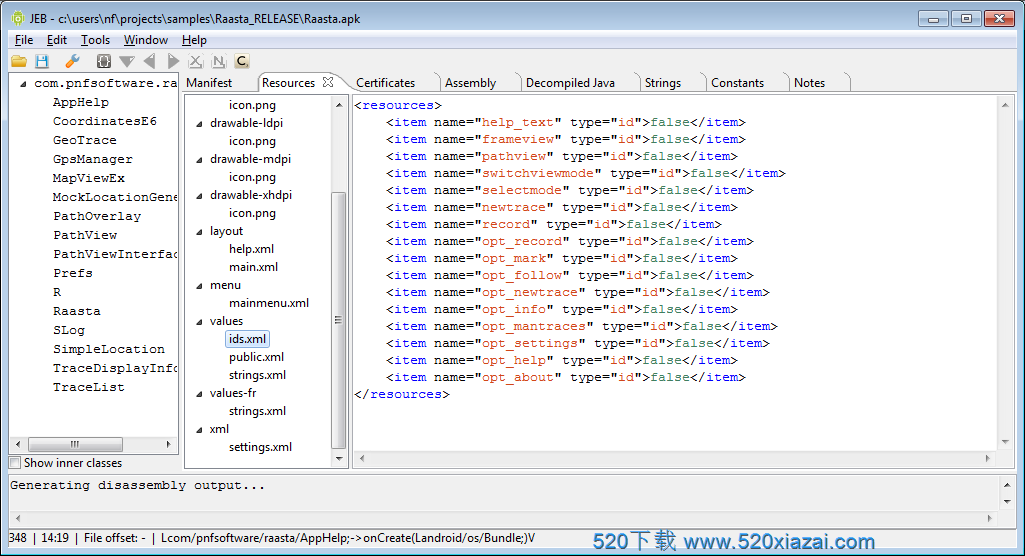Switch to the Notes tab
Screen dimensions: 1025x556
pos(809,83)
